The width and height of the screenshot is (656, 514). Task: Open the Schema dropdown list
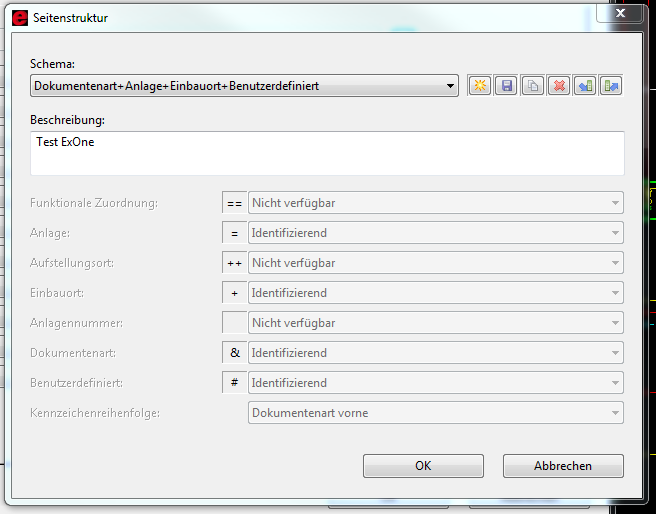tap(244, 86)
